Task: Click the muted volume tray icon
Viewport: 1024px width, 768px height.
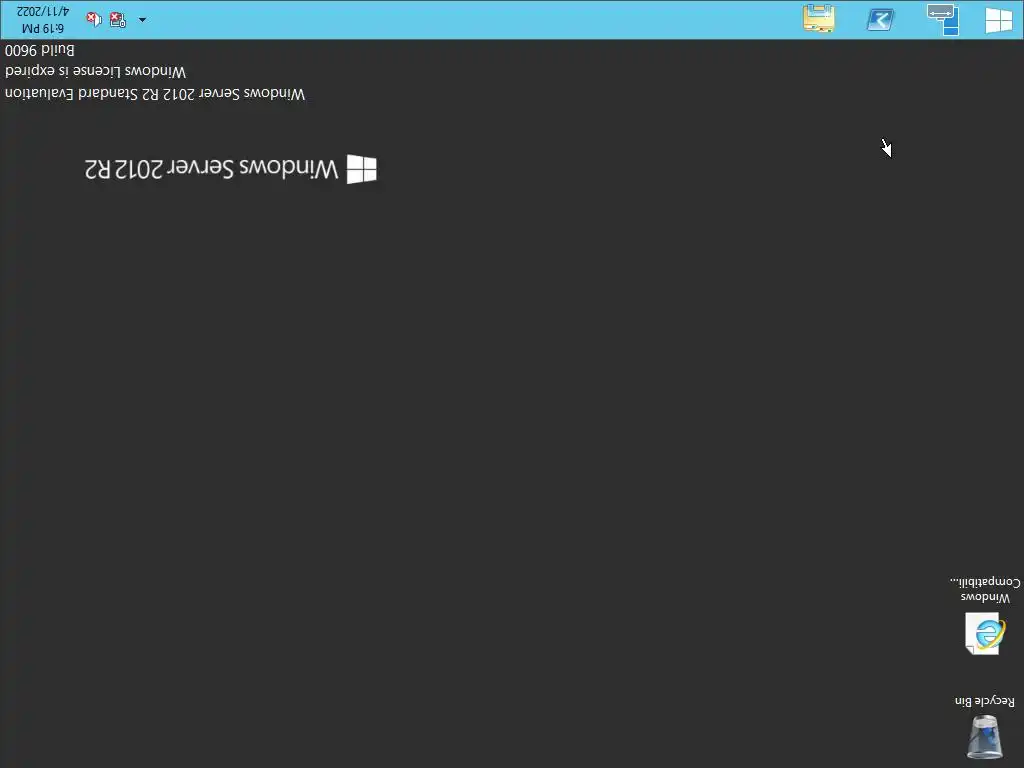Action: click(x=94, y=20)
